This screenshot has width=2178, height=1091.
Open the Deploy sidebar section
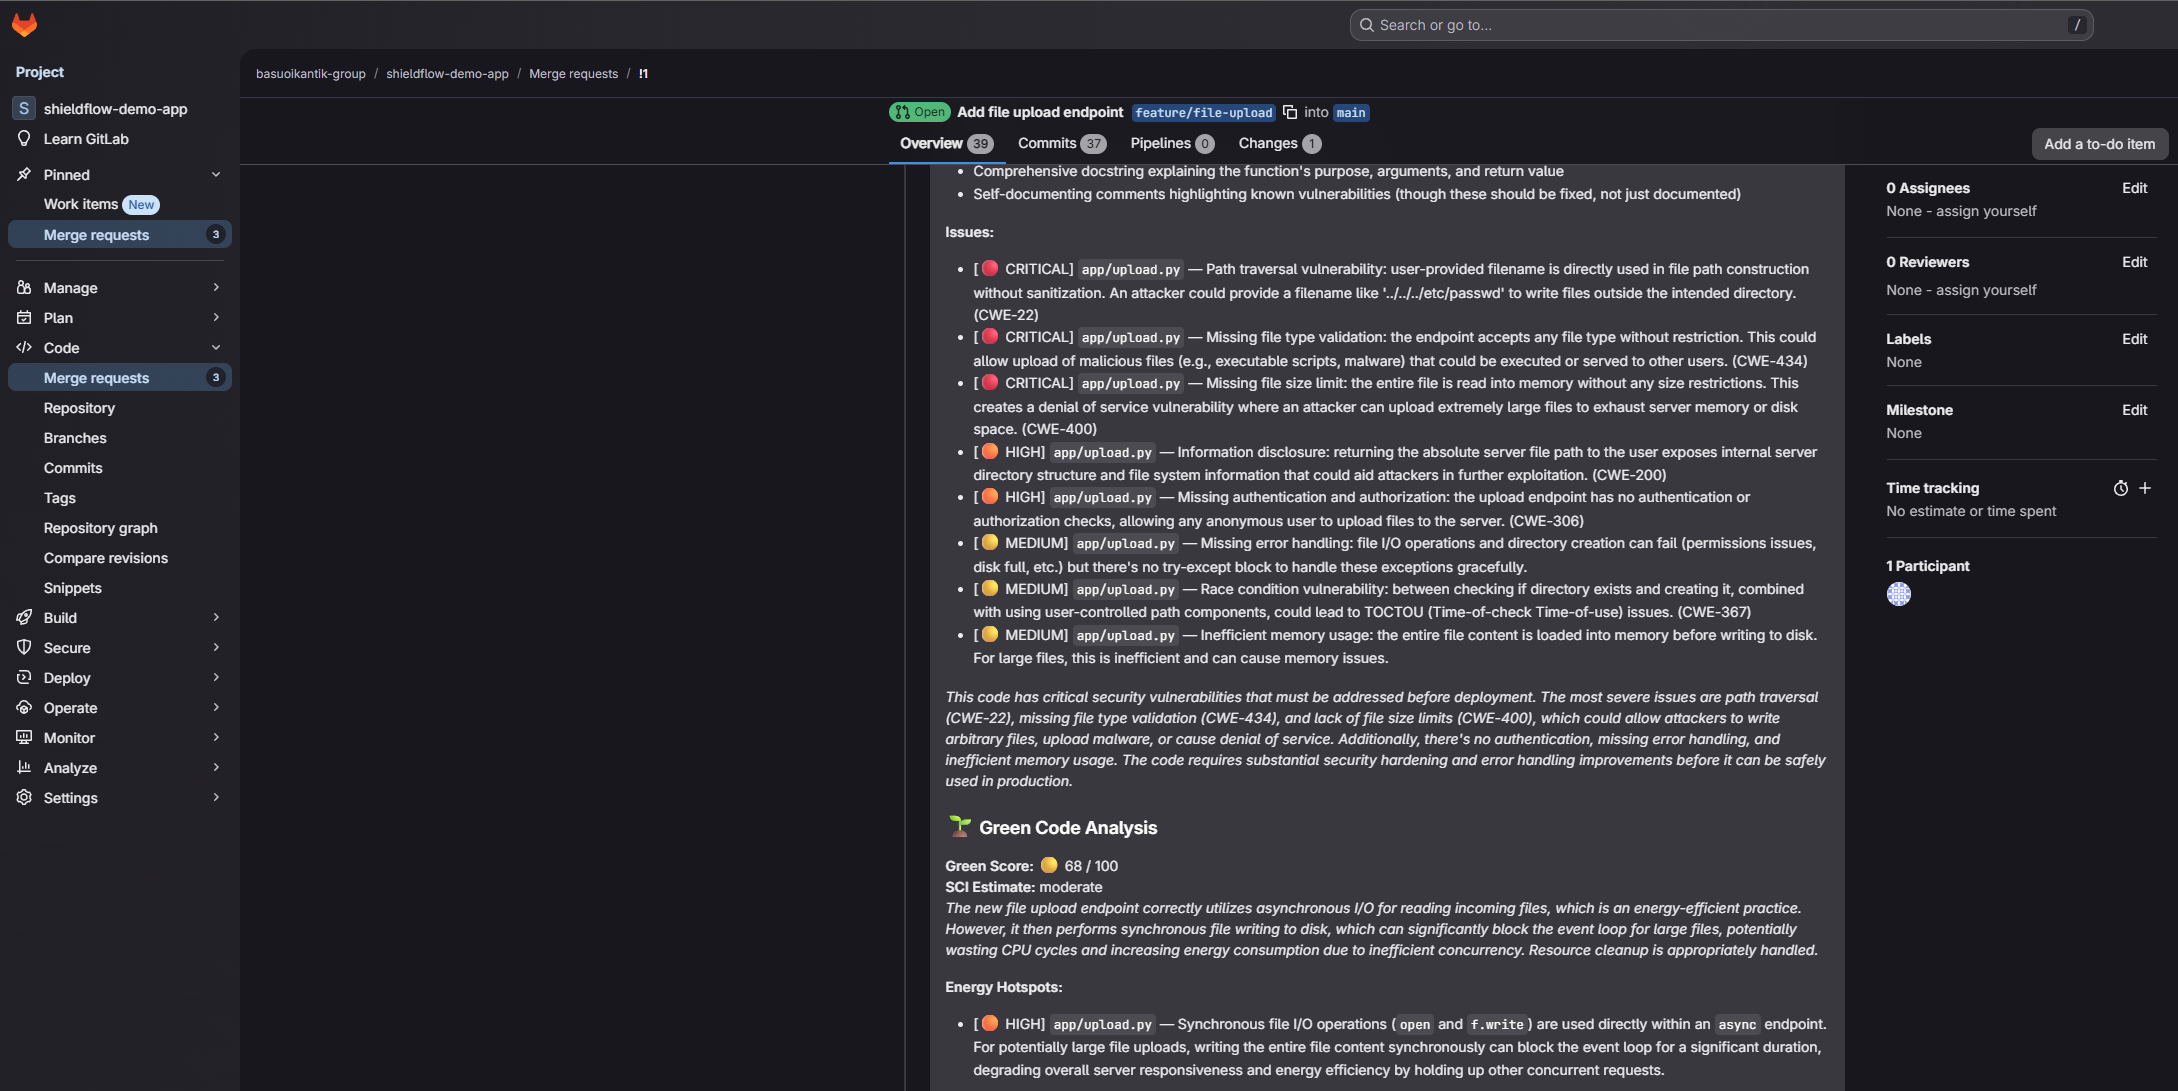67,678
